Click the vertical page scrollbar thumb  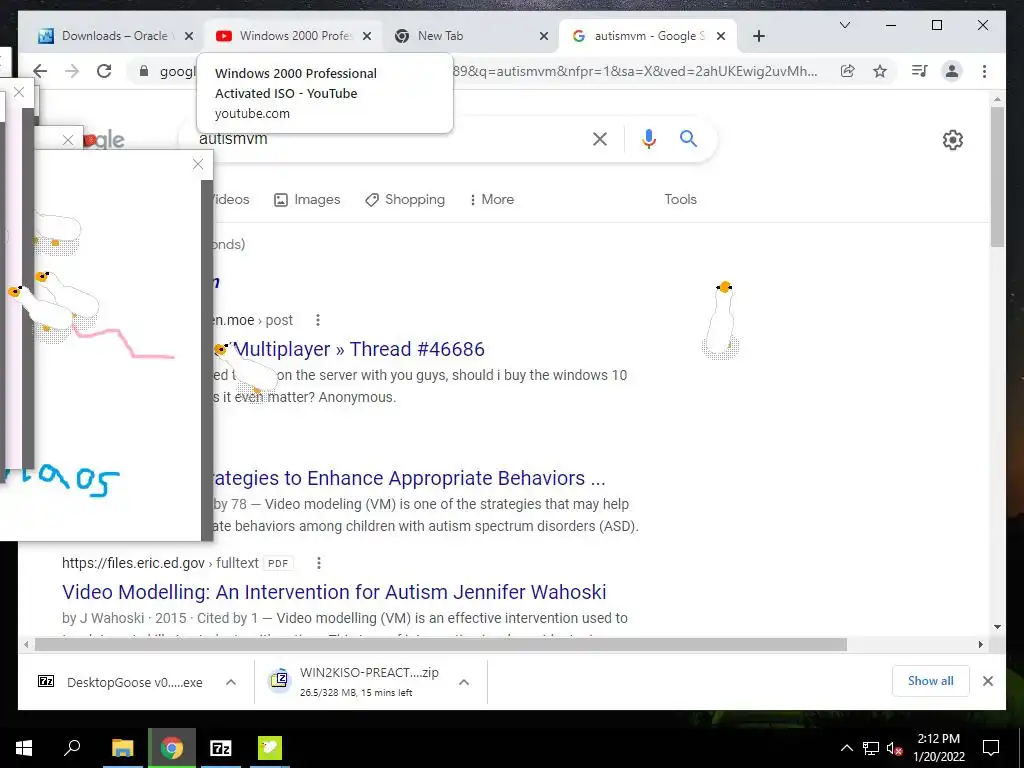(997, 176)
